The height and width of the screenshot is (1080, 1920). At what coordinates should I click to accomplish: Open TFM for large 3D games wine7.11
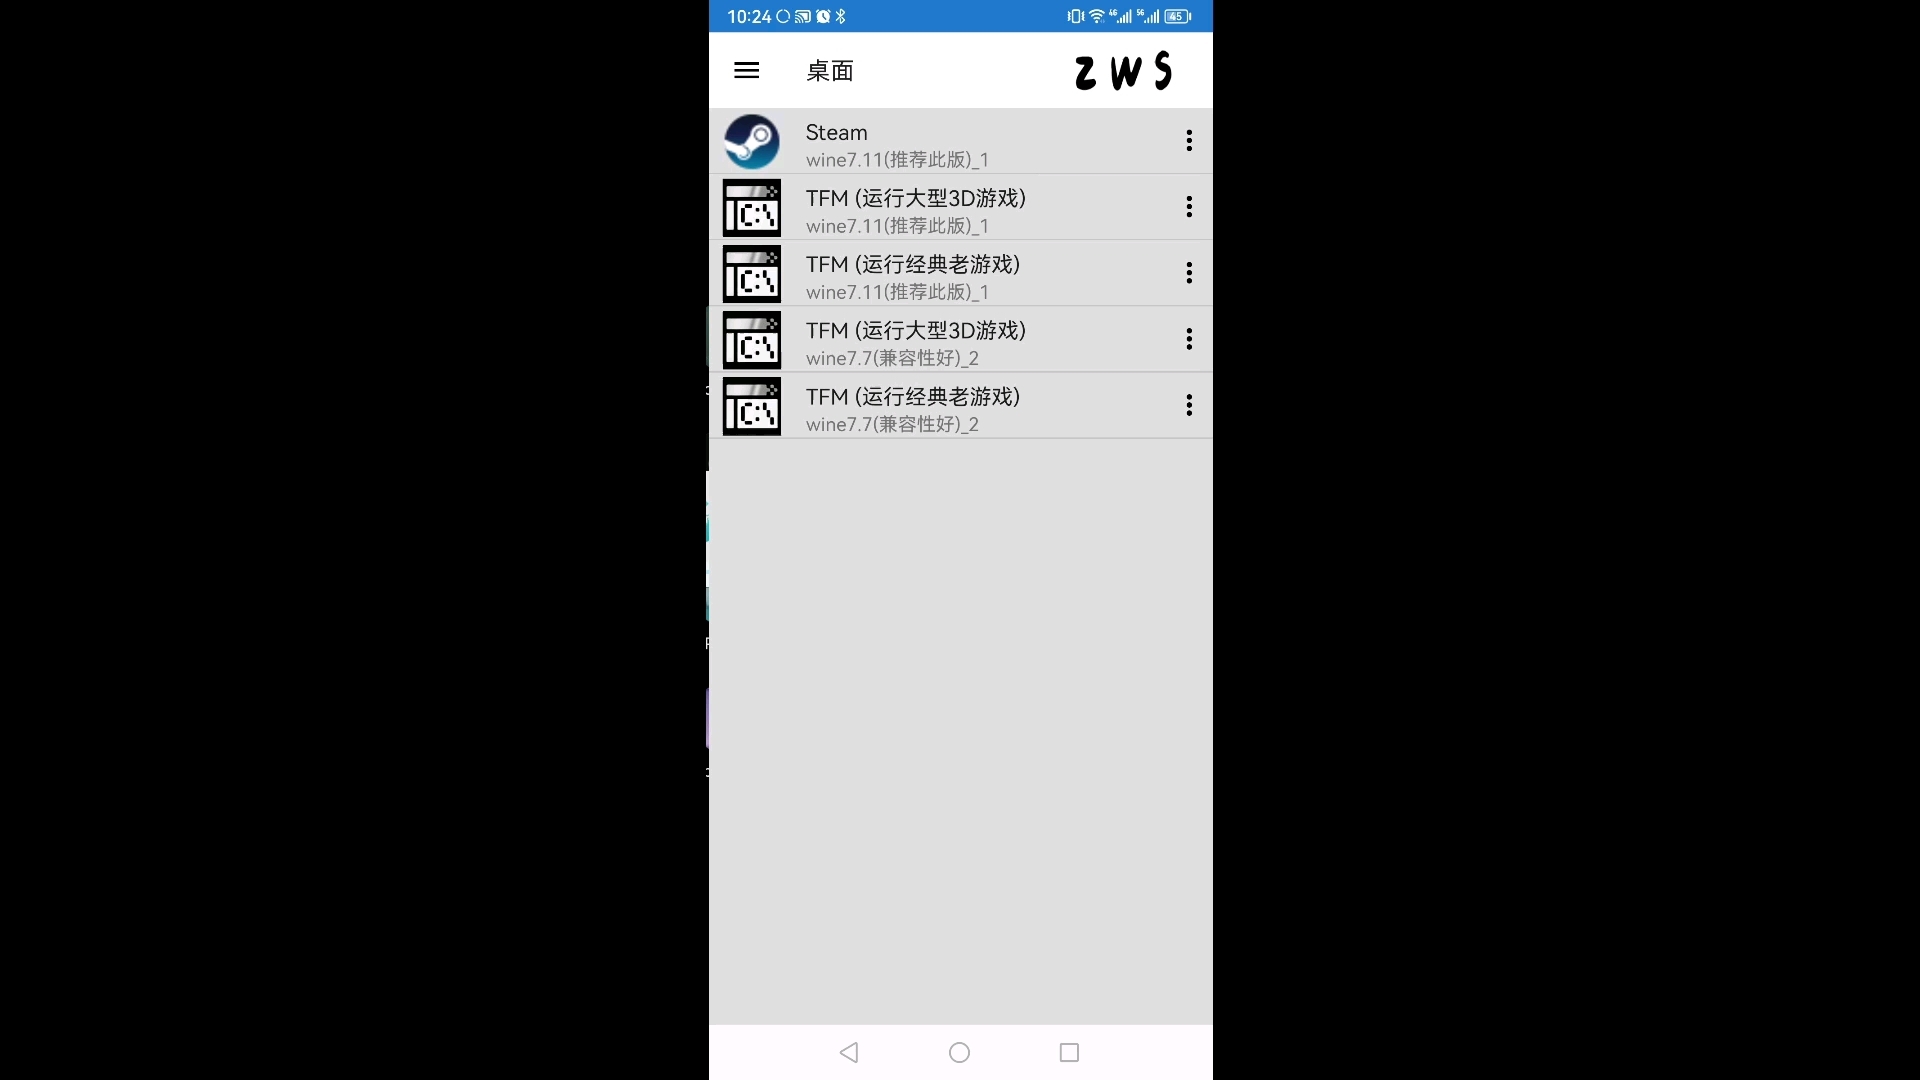click(x=960, y=208)
